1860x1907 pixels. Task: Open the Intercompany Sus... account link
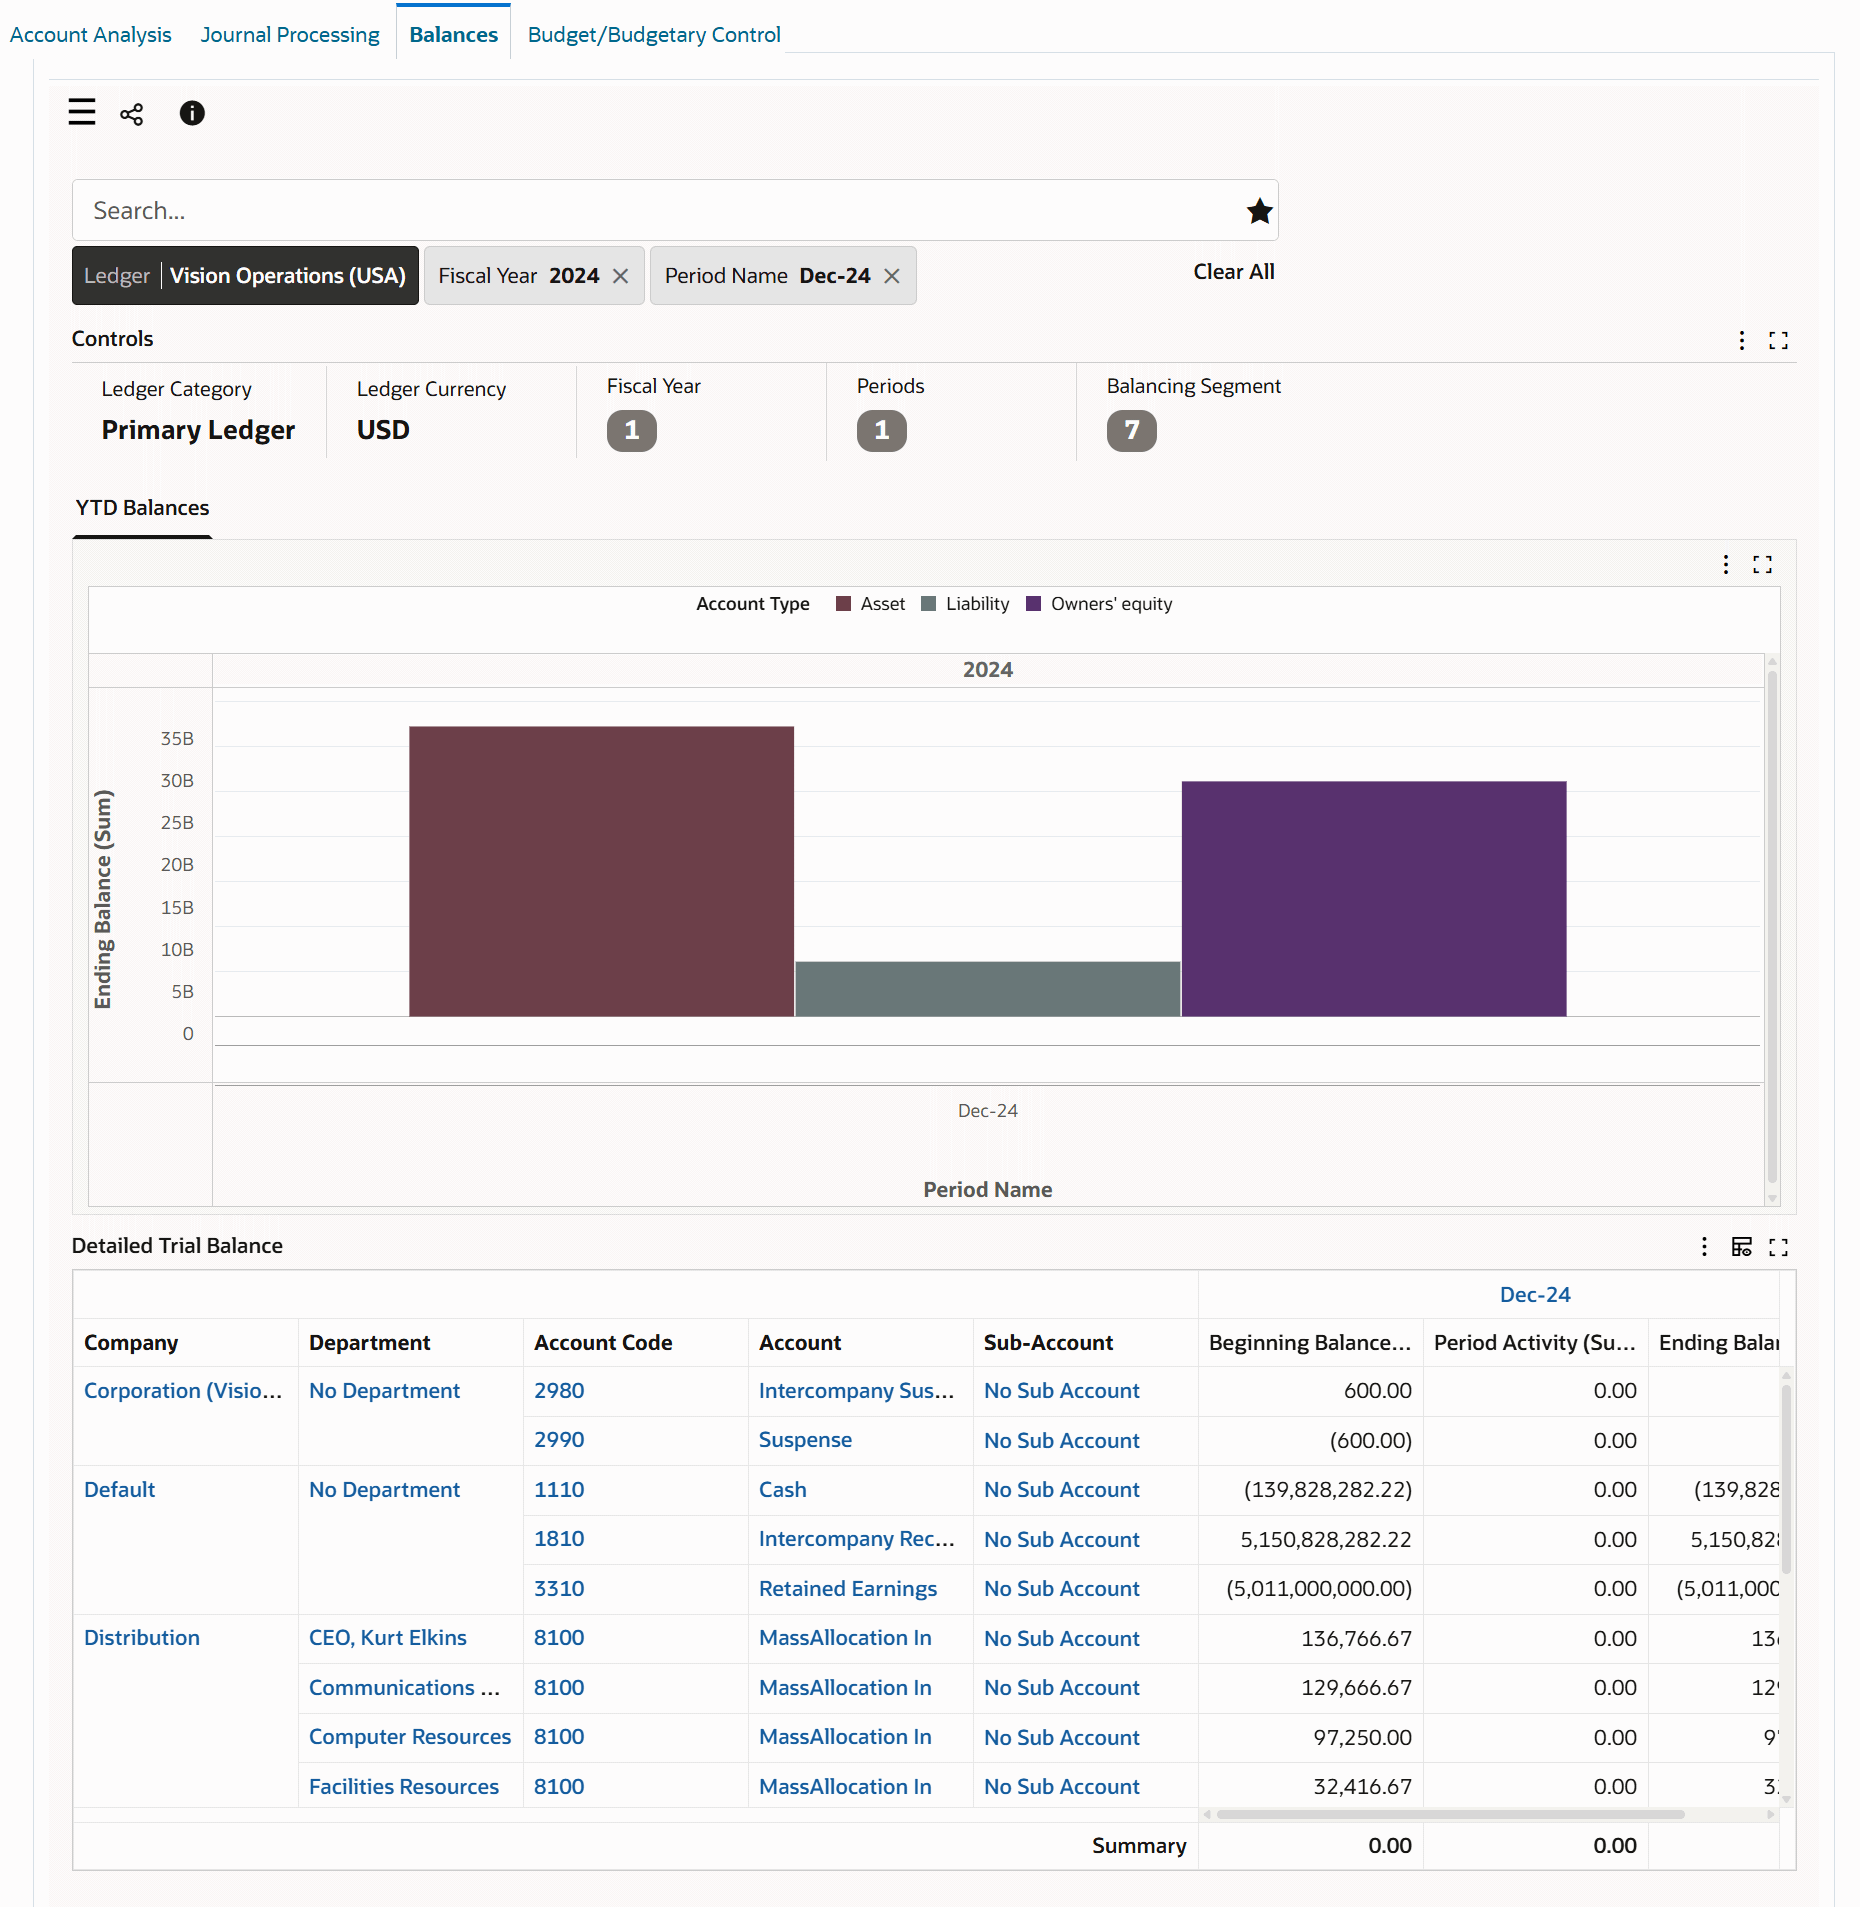[x=857, y=1391]
